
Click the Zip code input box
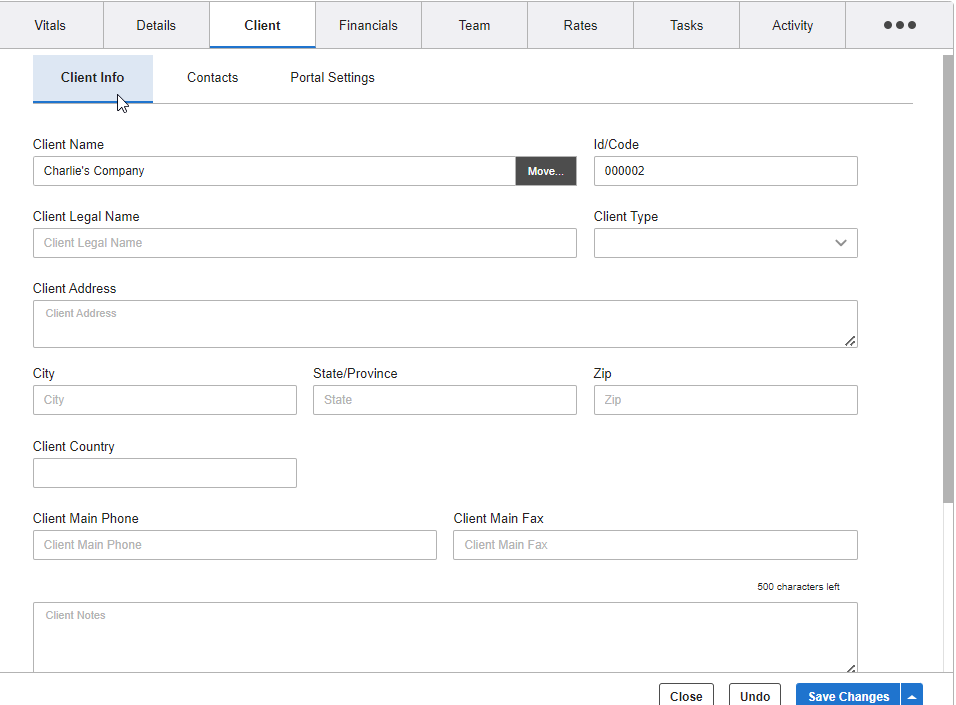pos(725,400)
